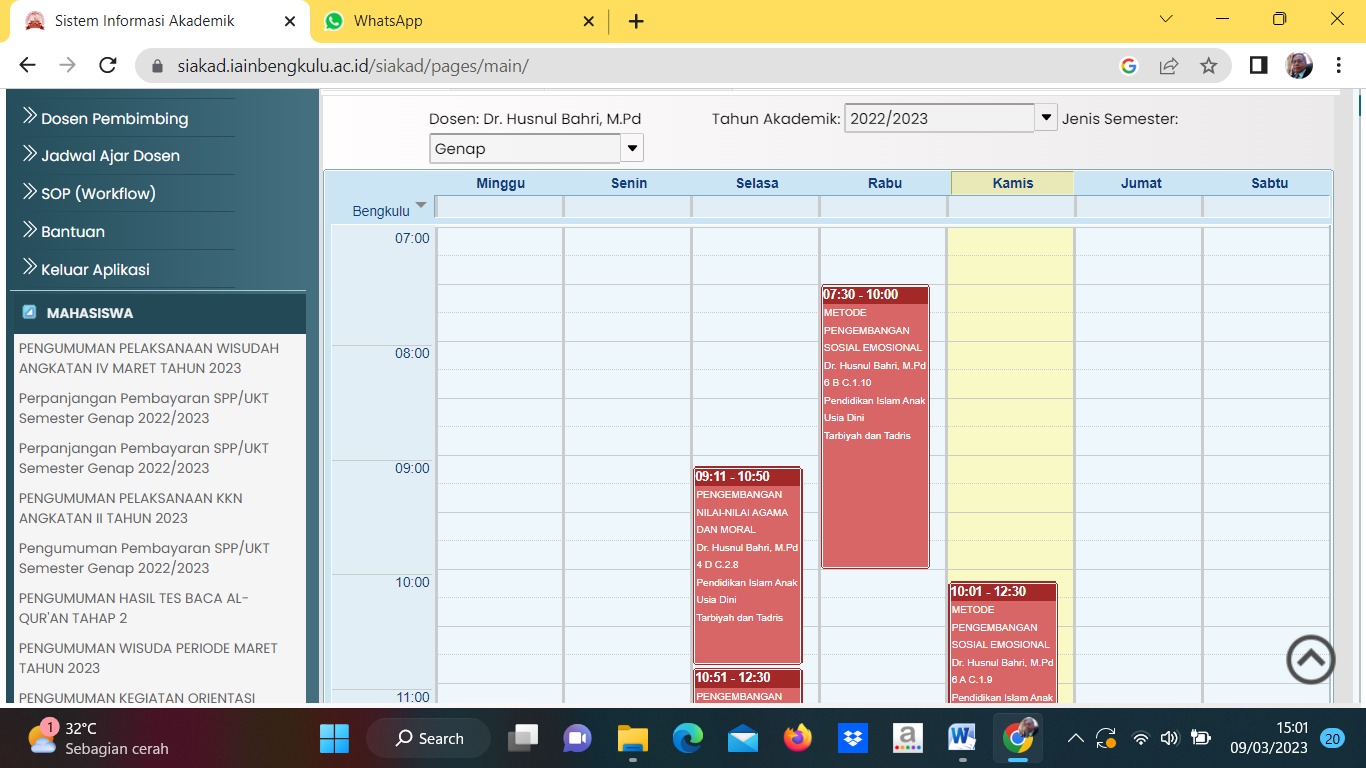This screenshot has width=1366, height=768.
Task: Open Firefox from the taskbar
Action: (x=797, y=738)
